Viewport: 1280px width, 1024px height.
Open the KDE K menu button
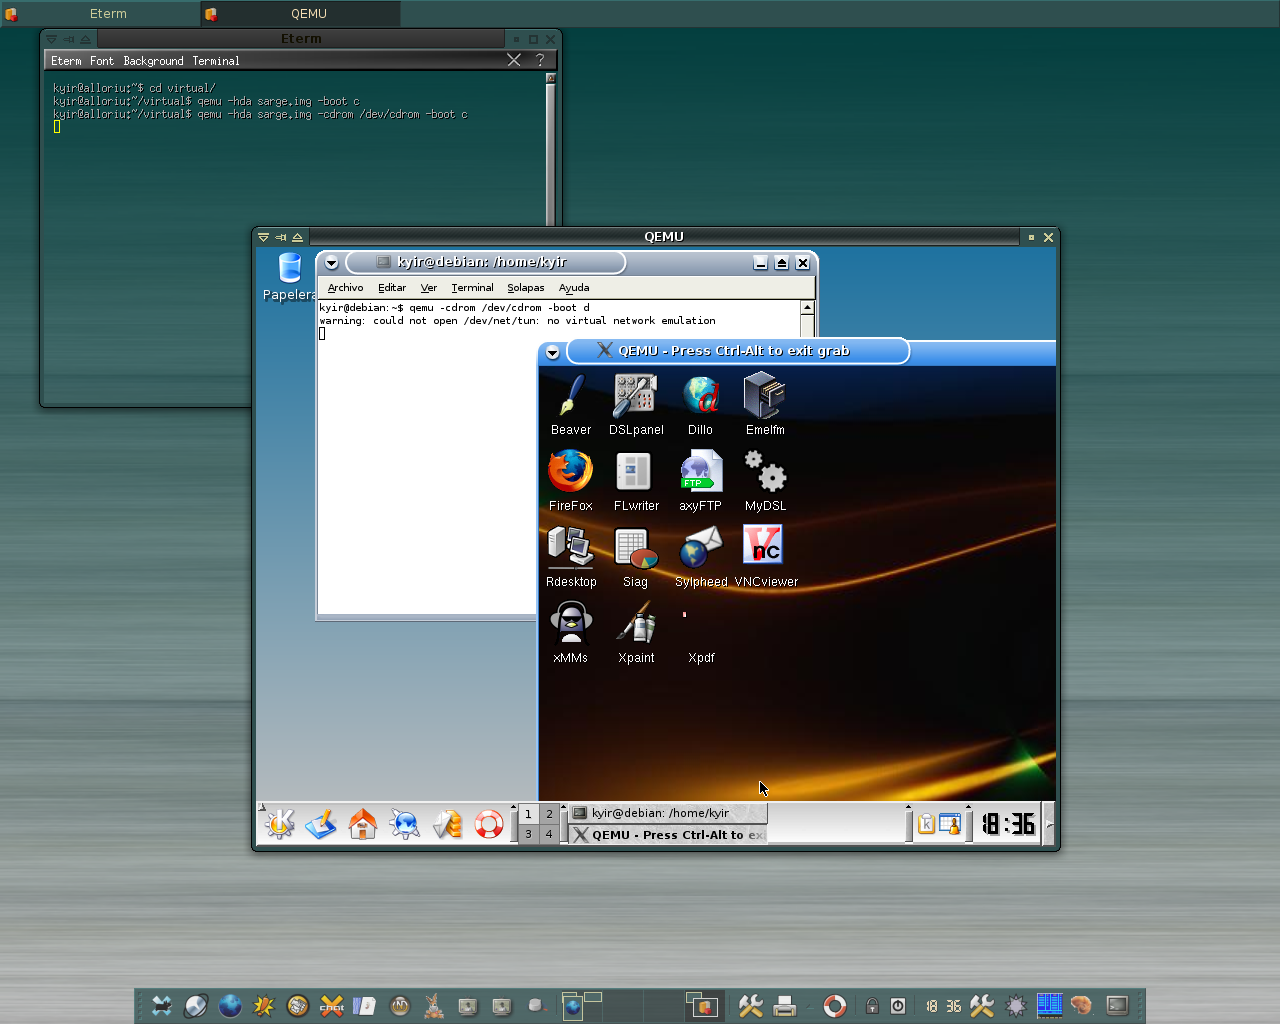coord(279,824)
